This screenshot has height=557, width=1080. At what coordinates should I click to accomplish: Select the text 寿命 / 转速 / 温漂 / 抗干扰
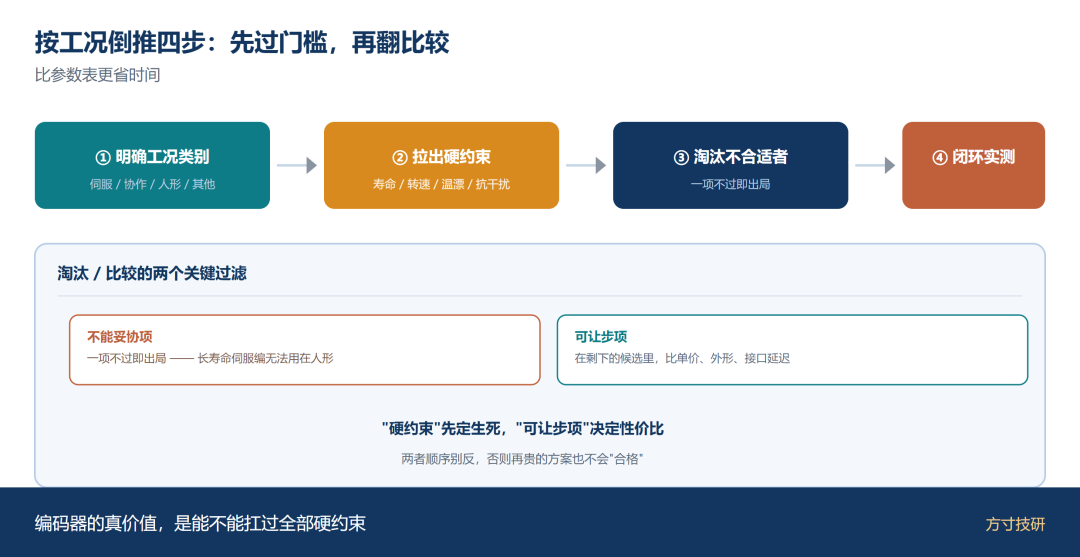pos(442,185)
